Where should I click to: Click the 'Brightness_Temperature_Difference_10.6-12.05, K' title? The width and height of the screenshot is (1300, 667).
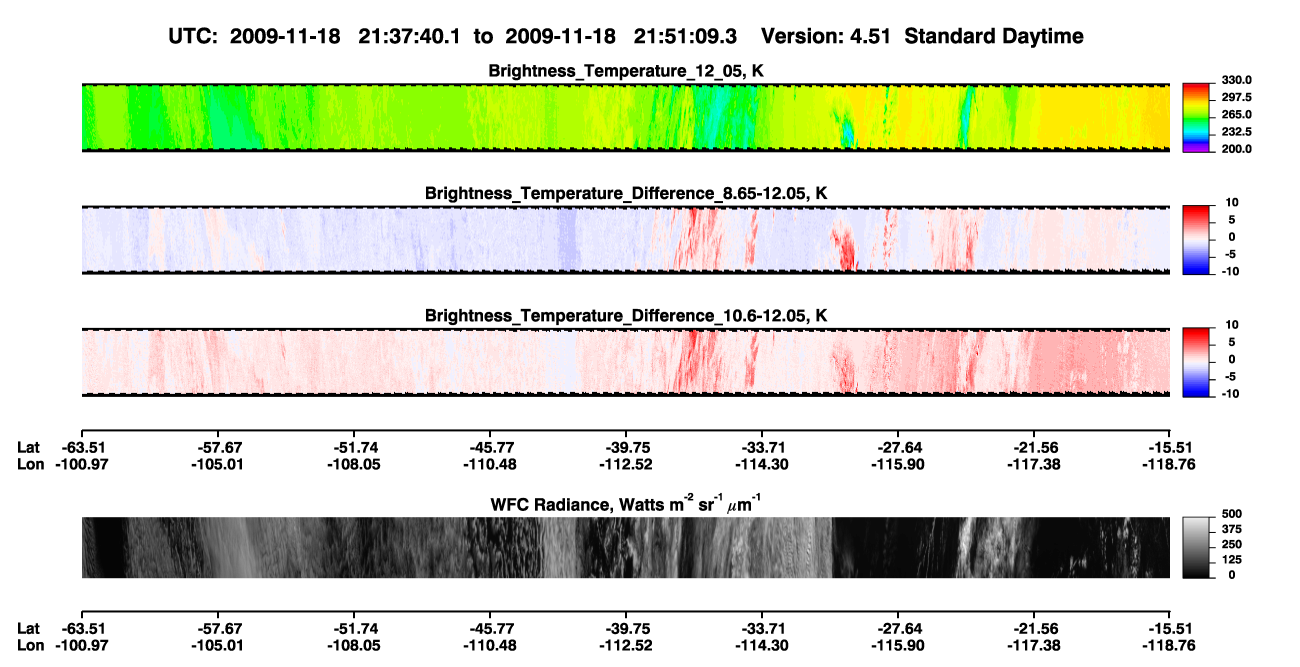tap(626, 316)
